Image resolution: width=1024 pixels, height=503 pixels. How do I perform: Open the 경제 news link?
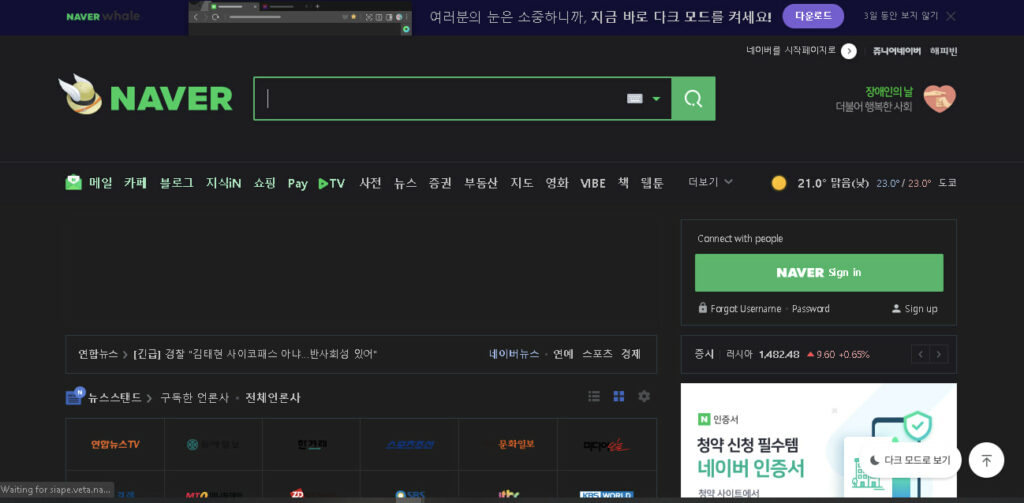click(x=631, y=354)
